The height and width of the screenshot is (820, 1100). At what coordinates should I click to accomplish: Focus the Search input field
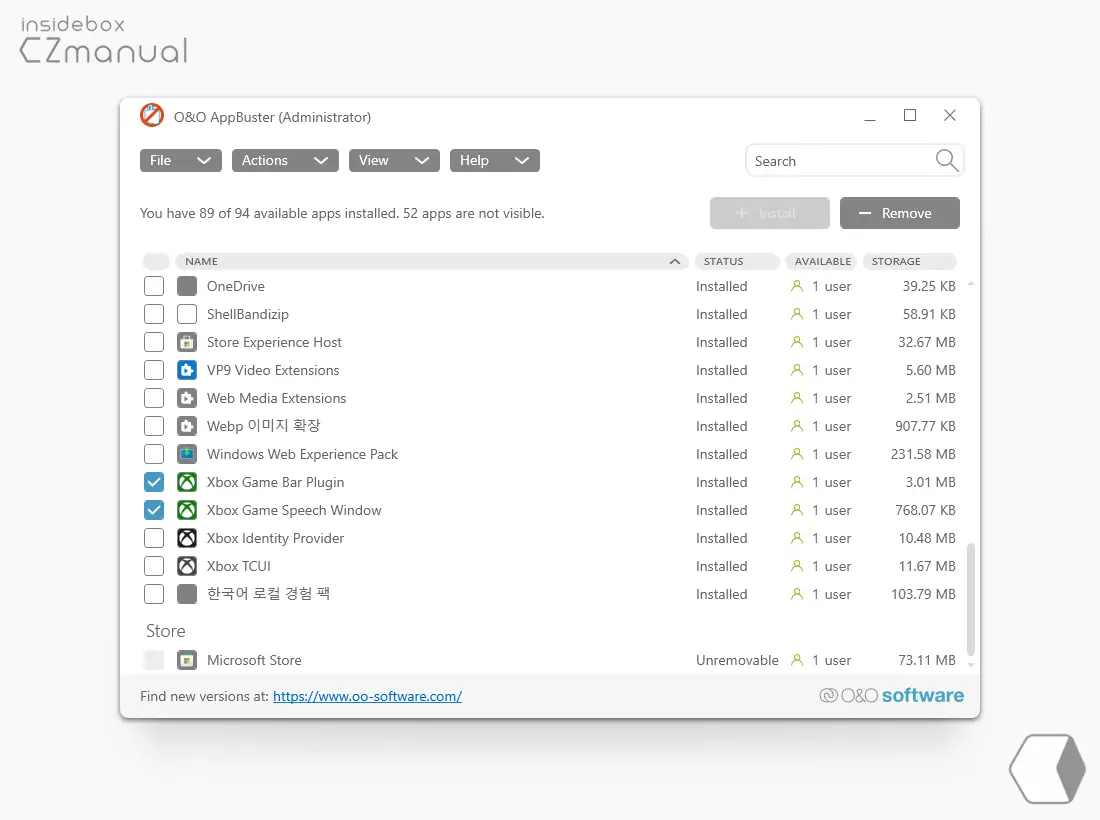coord(838,160)
